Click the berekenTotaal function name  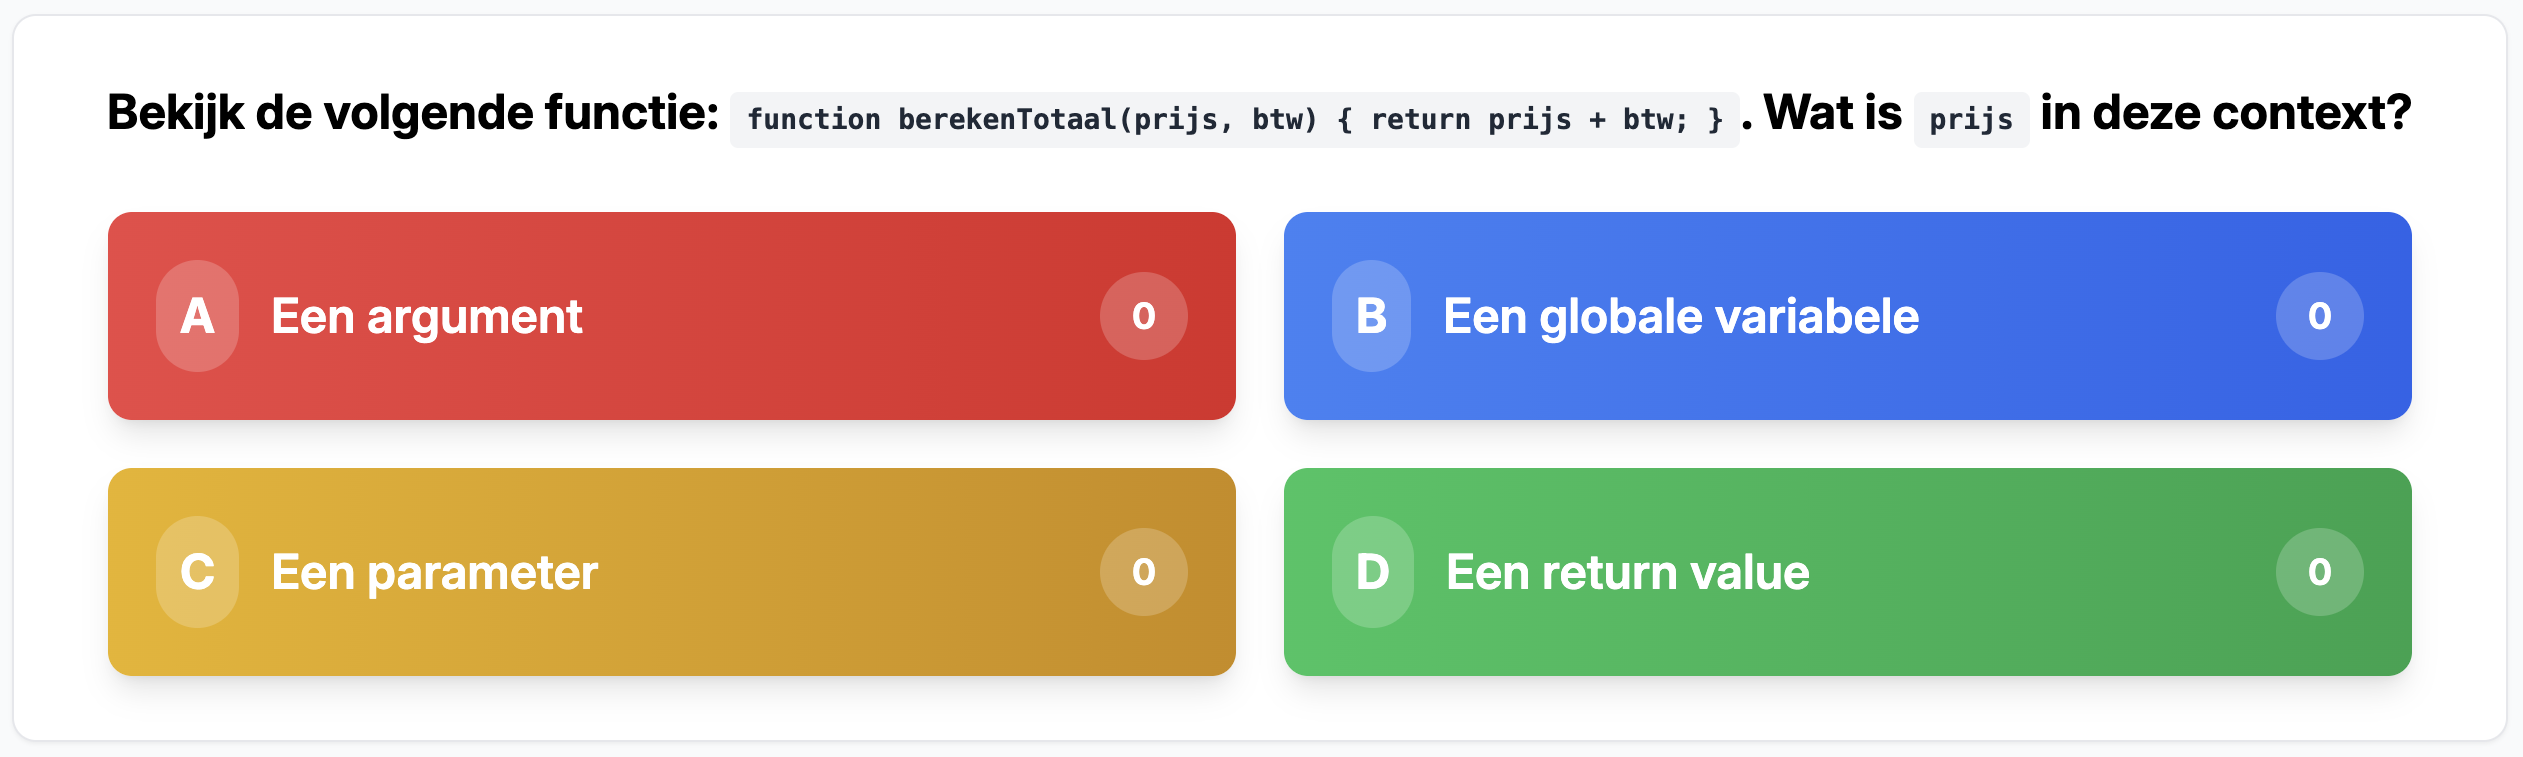(x=1006, y=120)
